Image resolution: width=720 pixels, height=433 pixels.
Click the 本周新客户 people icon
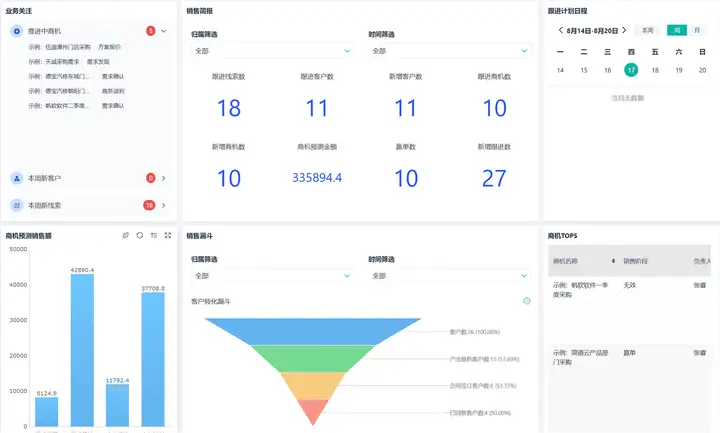click(x=17, y=178)
